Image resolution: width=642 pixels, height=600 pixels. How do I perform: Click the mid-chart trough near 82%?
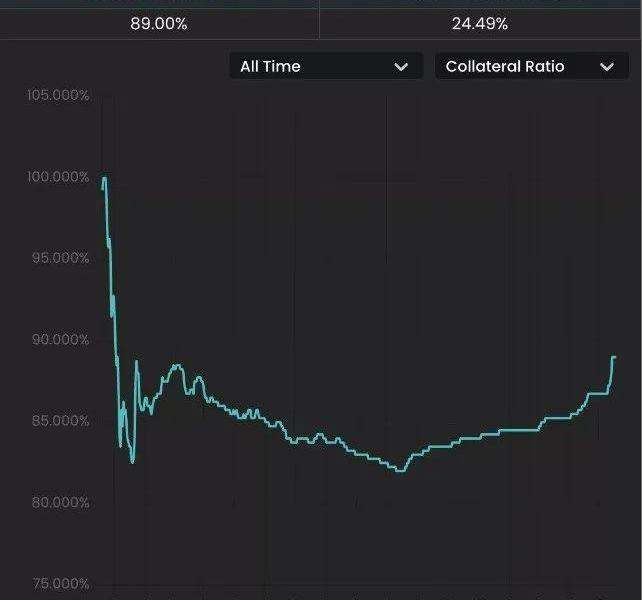401,470
